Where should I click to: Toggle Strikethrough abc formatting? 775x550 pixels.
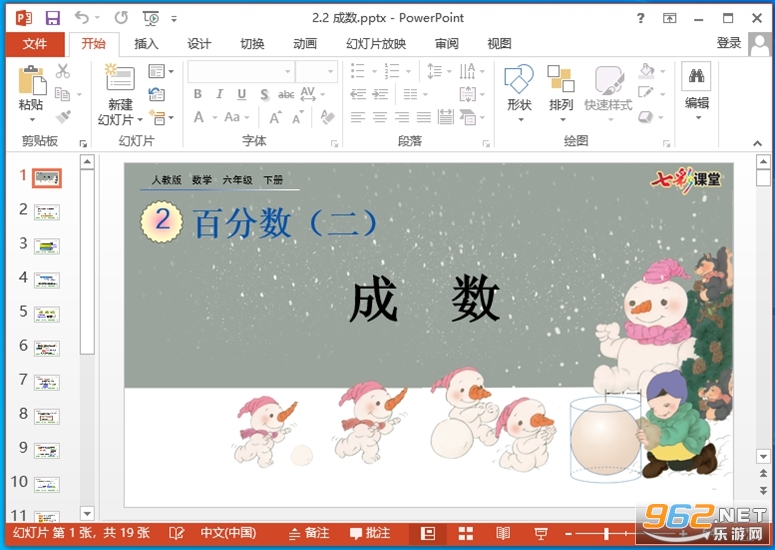coord(286,94)
